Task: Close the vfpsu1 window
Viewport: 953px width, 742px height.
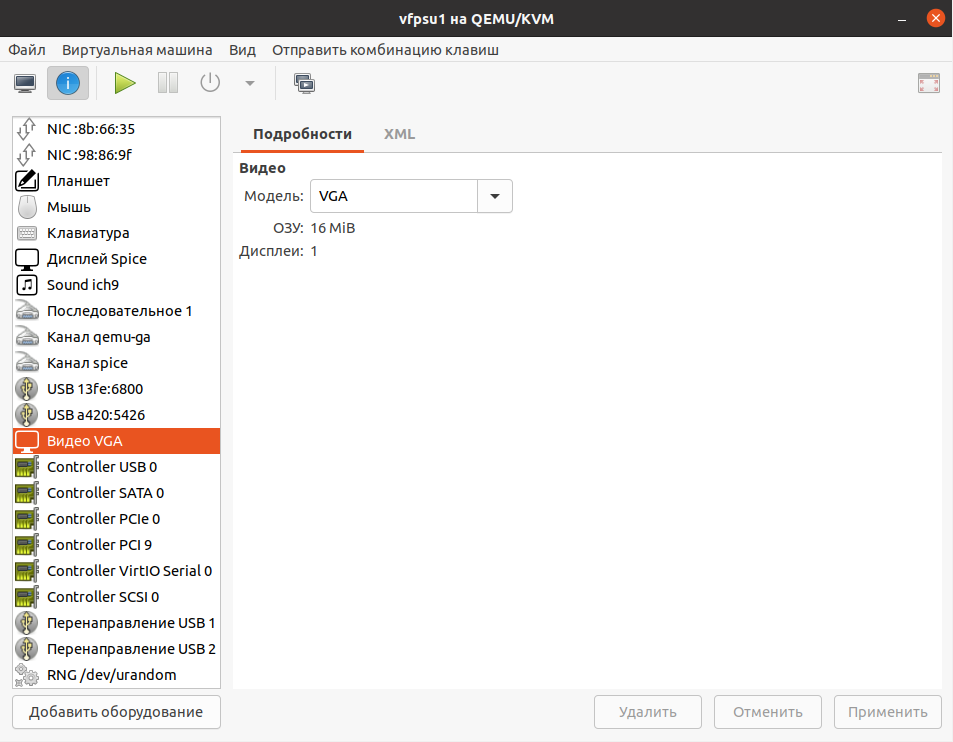Action: point(935,19)
